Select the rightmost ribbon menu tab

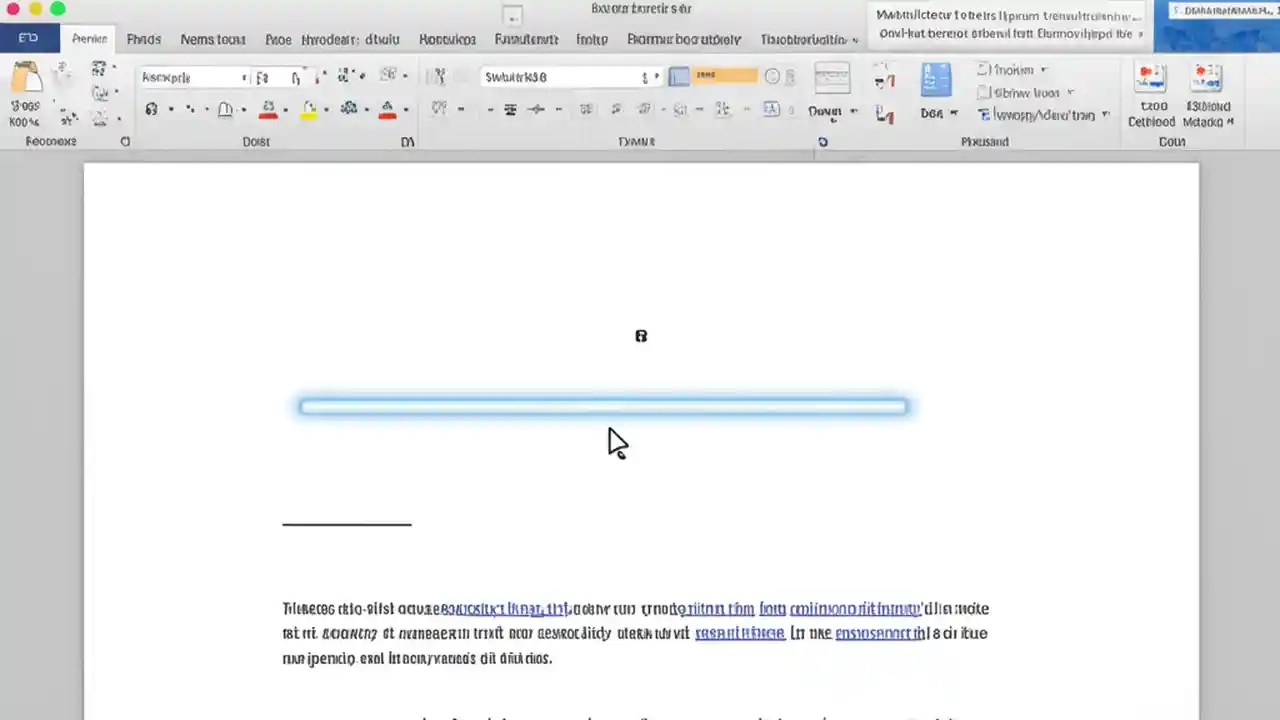(806, 39)
